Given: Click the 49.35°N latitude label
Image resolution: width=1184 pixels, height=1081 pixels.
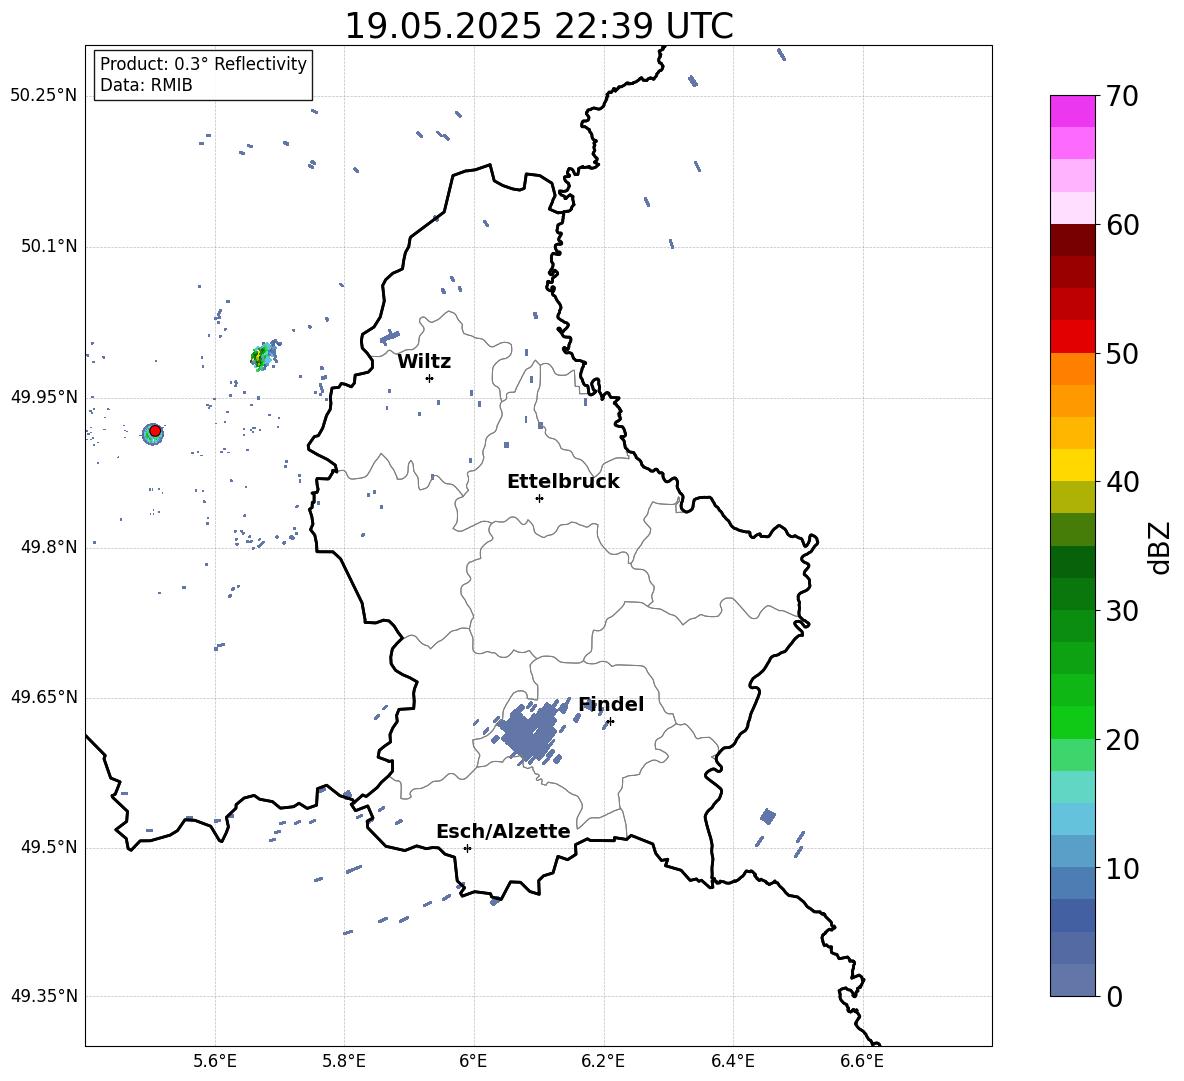Looking at the screenshot, I should tap(44, 996).
